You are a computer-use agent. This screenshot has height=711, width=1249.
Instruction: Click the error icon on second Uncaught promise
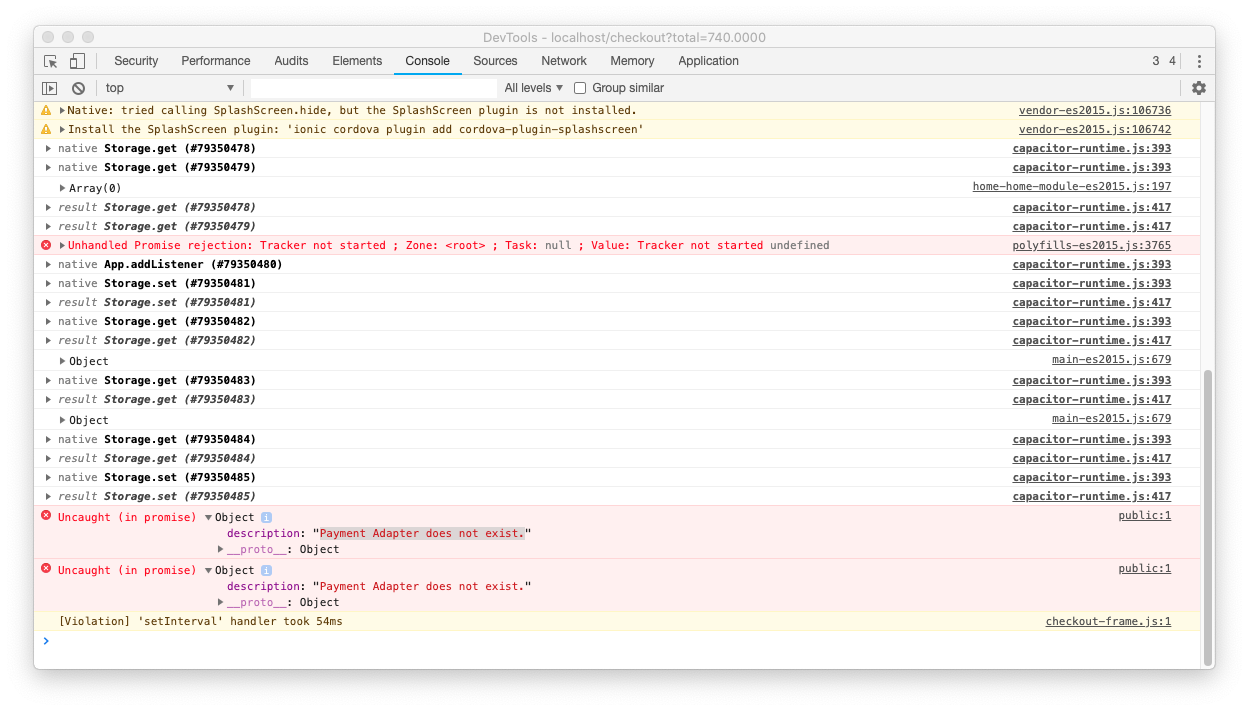coord(46,569)
